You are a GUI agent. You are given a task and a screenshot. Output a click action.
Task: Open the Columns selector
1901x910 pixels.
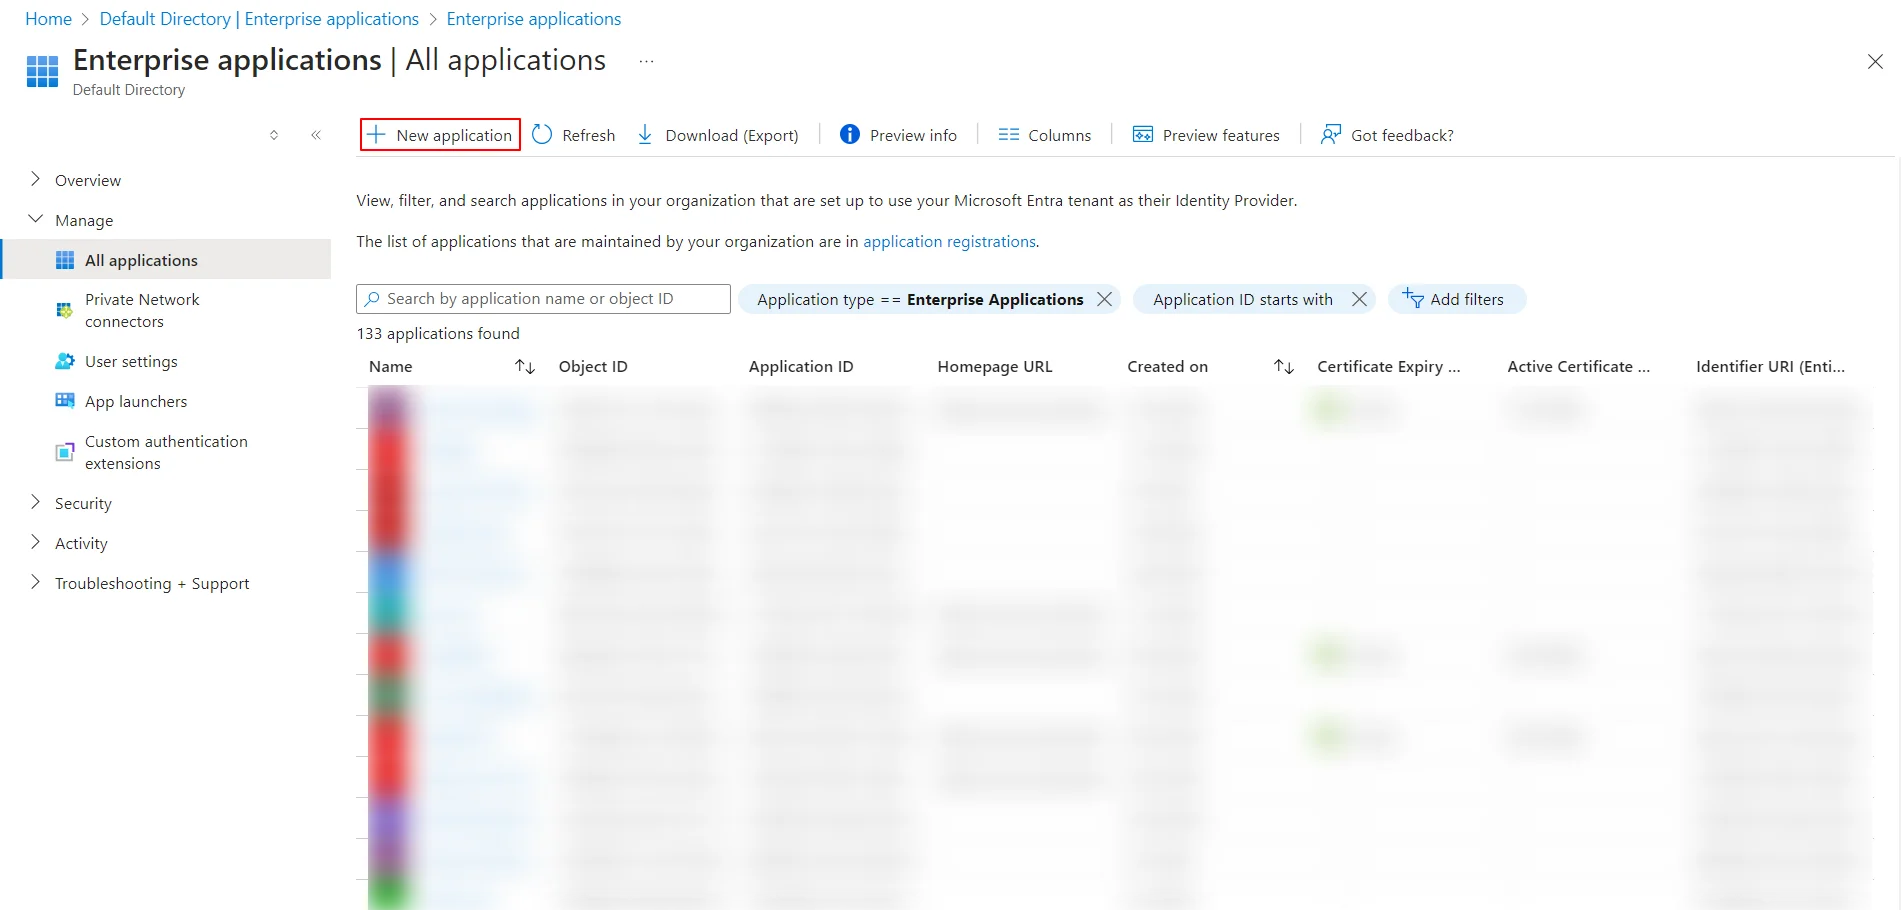[1043, 134]
